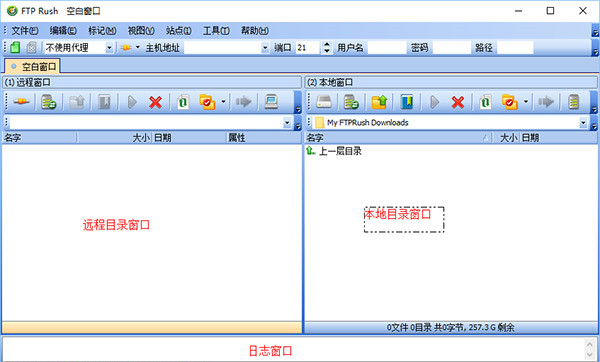The height and width of the screenshot is (362, 600).
Task: Click refresh icon in the local window toolbar
Action: click(486, 102)
